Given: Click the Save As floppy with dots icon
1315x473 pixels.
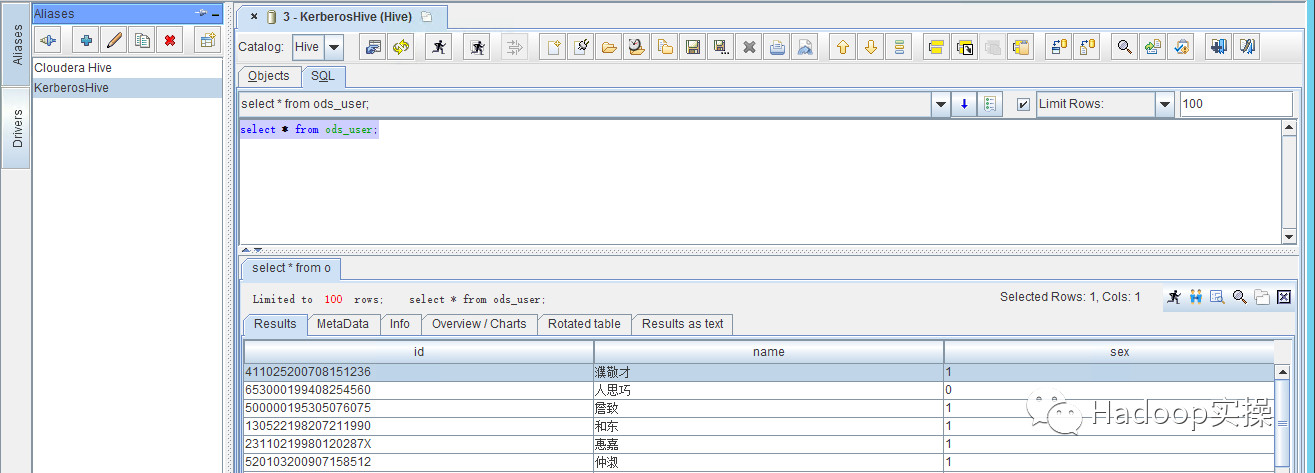Looking at the screenshot, I should click(x=720, y=47).
